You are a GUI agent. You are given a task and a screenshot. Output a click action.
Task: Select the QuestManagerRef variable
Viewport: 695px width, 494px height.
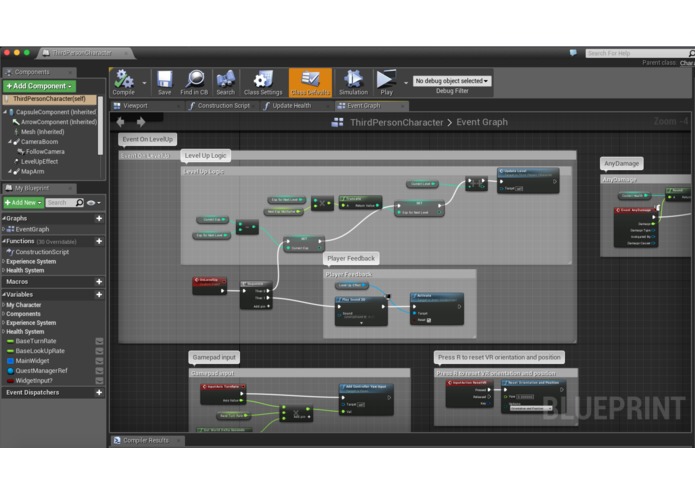(41, 371)
